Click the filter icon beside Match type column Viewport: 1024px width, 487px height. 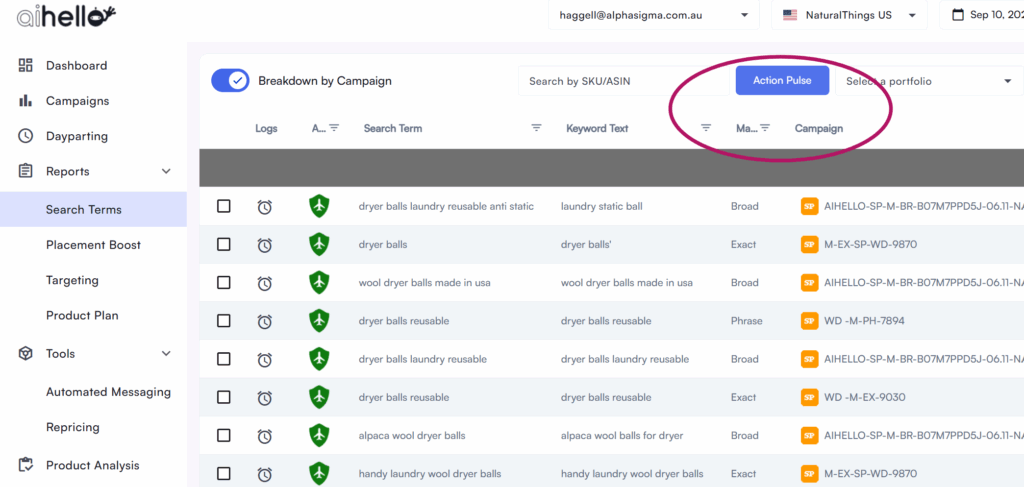(x=765, y=128)
